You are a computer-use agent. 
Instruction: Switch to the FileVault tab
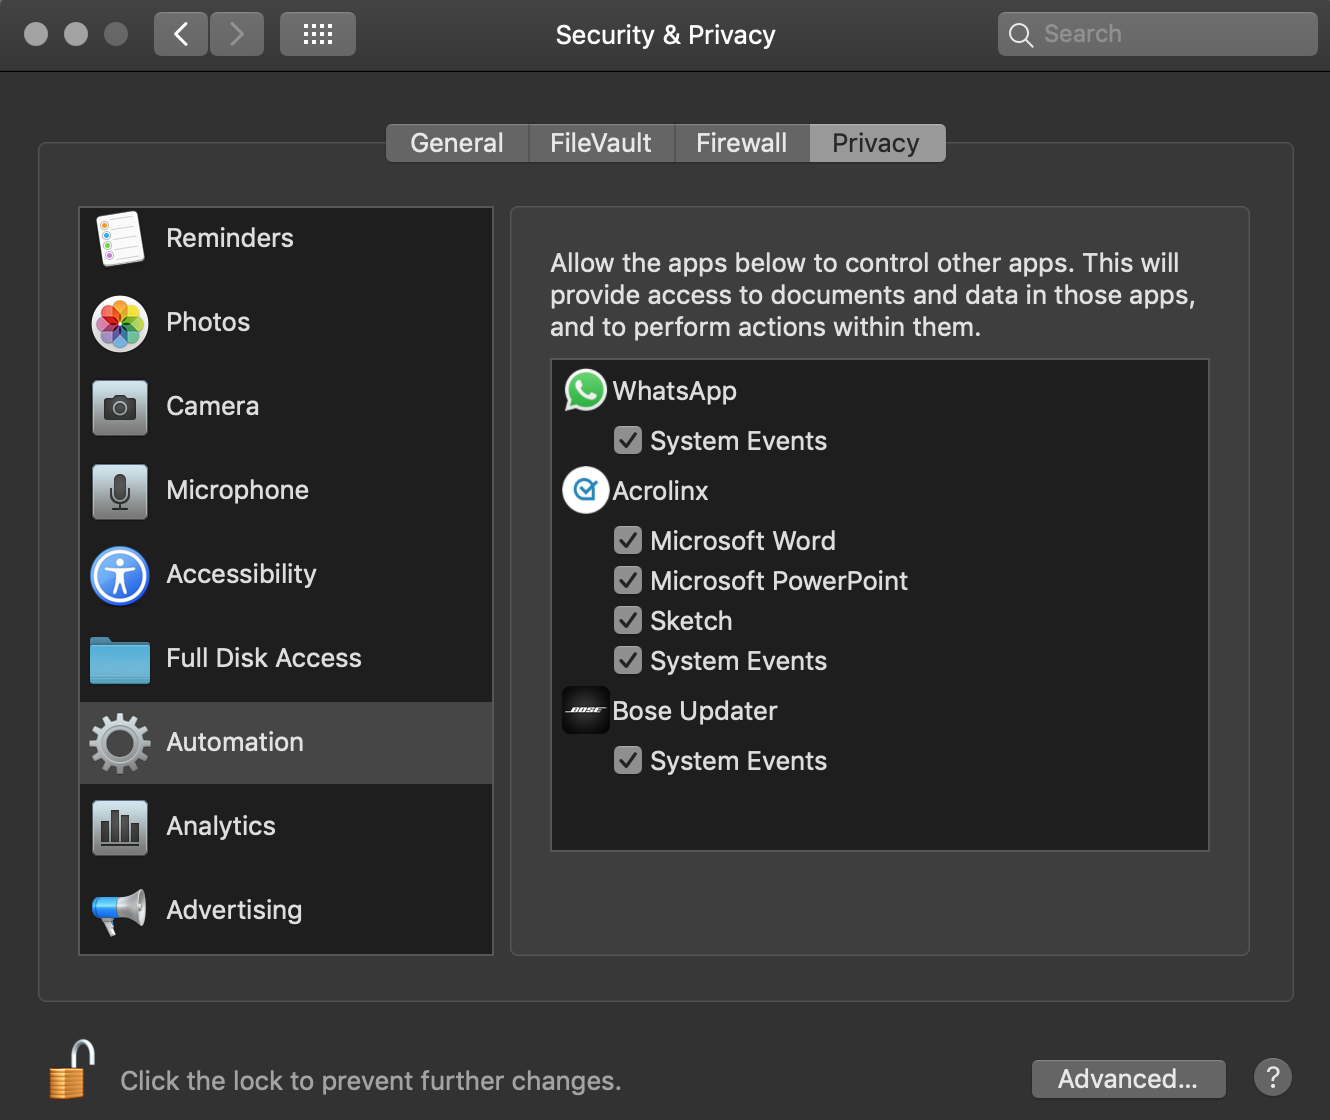click(601, 143)
